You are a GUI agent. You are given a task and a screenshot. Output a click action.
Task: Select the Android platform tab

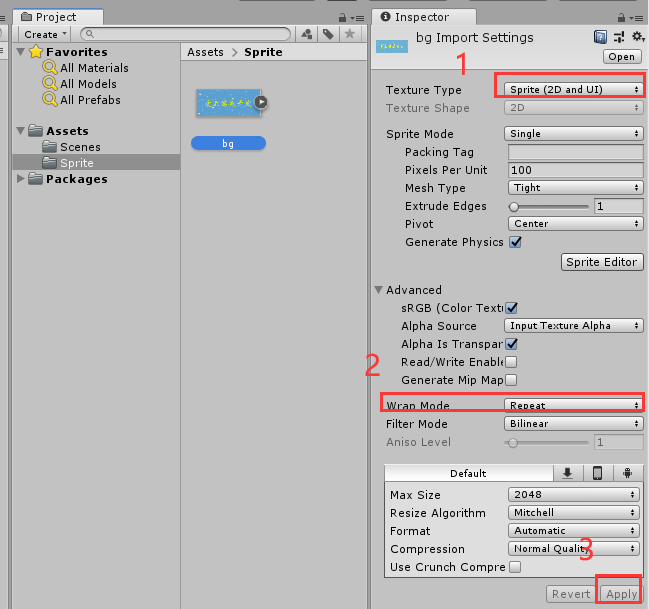tap(628, 473)
